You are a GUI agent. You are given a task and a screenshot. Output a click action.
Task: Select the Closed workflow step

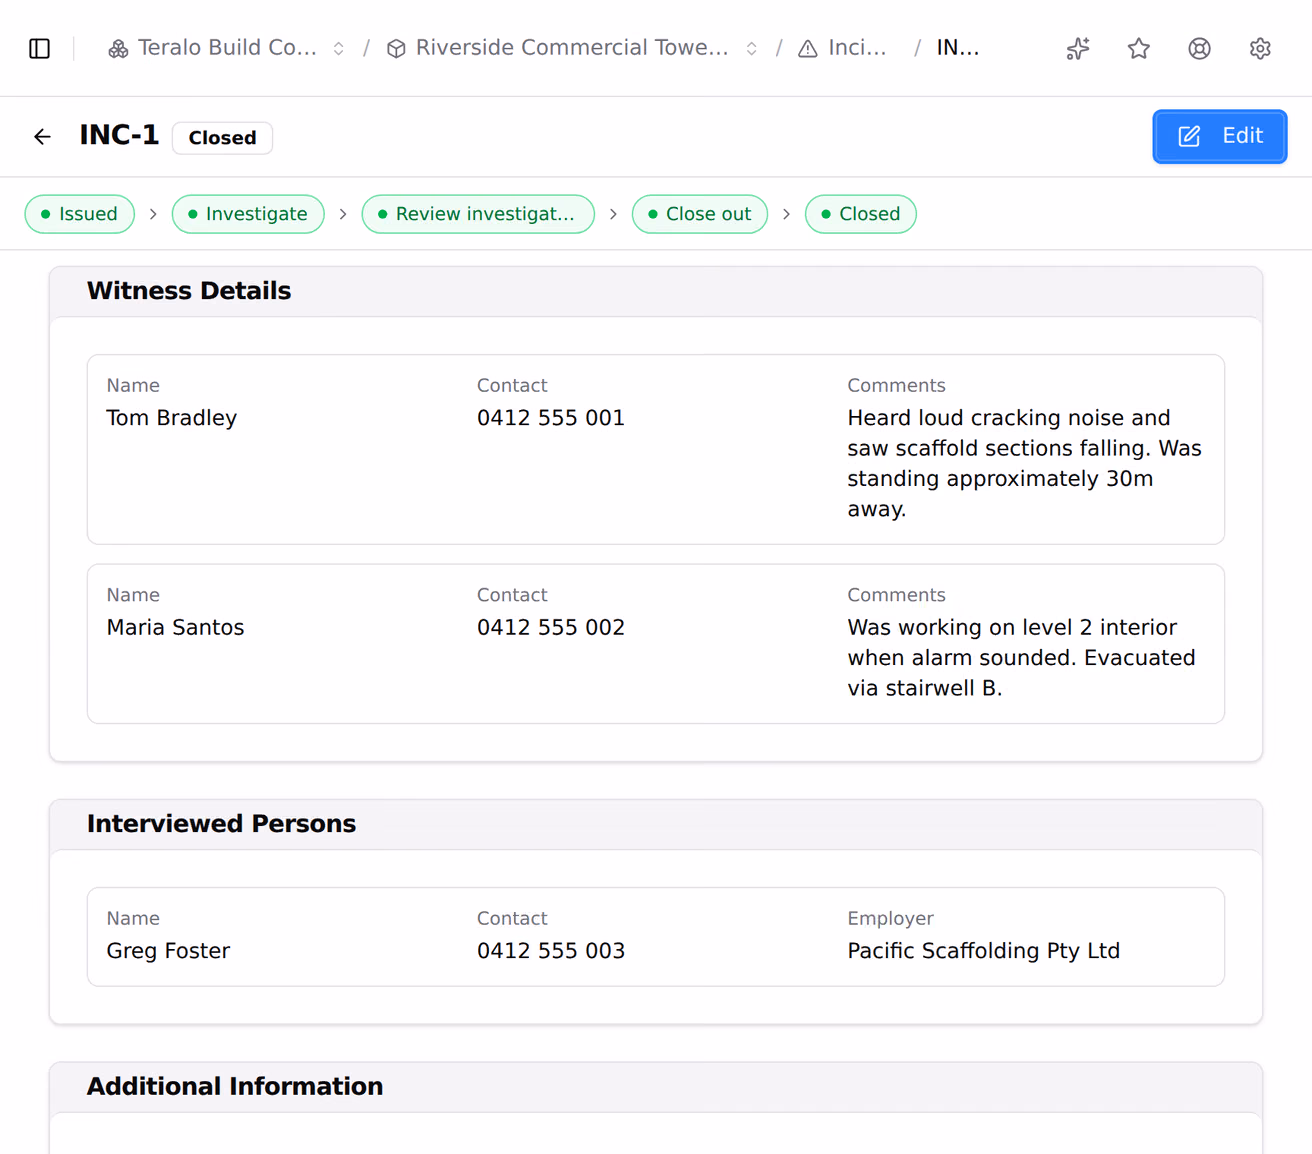pyautogui.click(x=861, y=214)
